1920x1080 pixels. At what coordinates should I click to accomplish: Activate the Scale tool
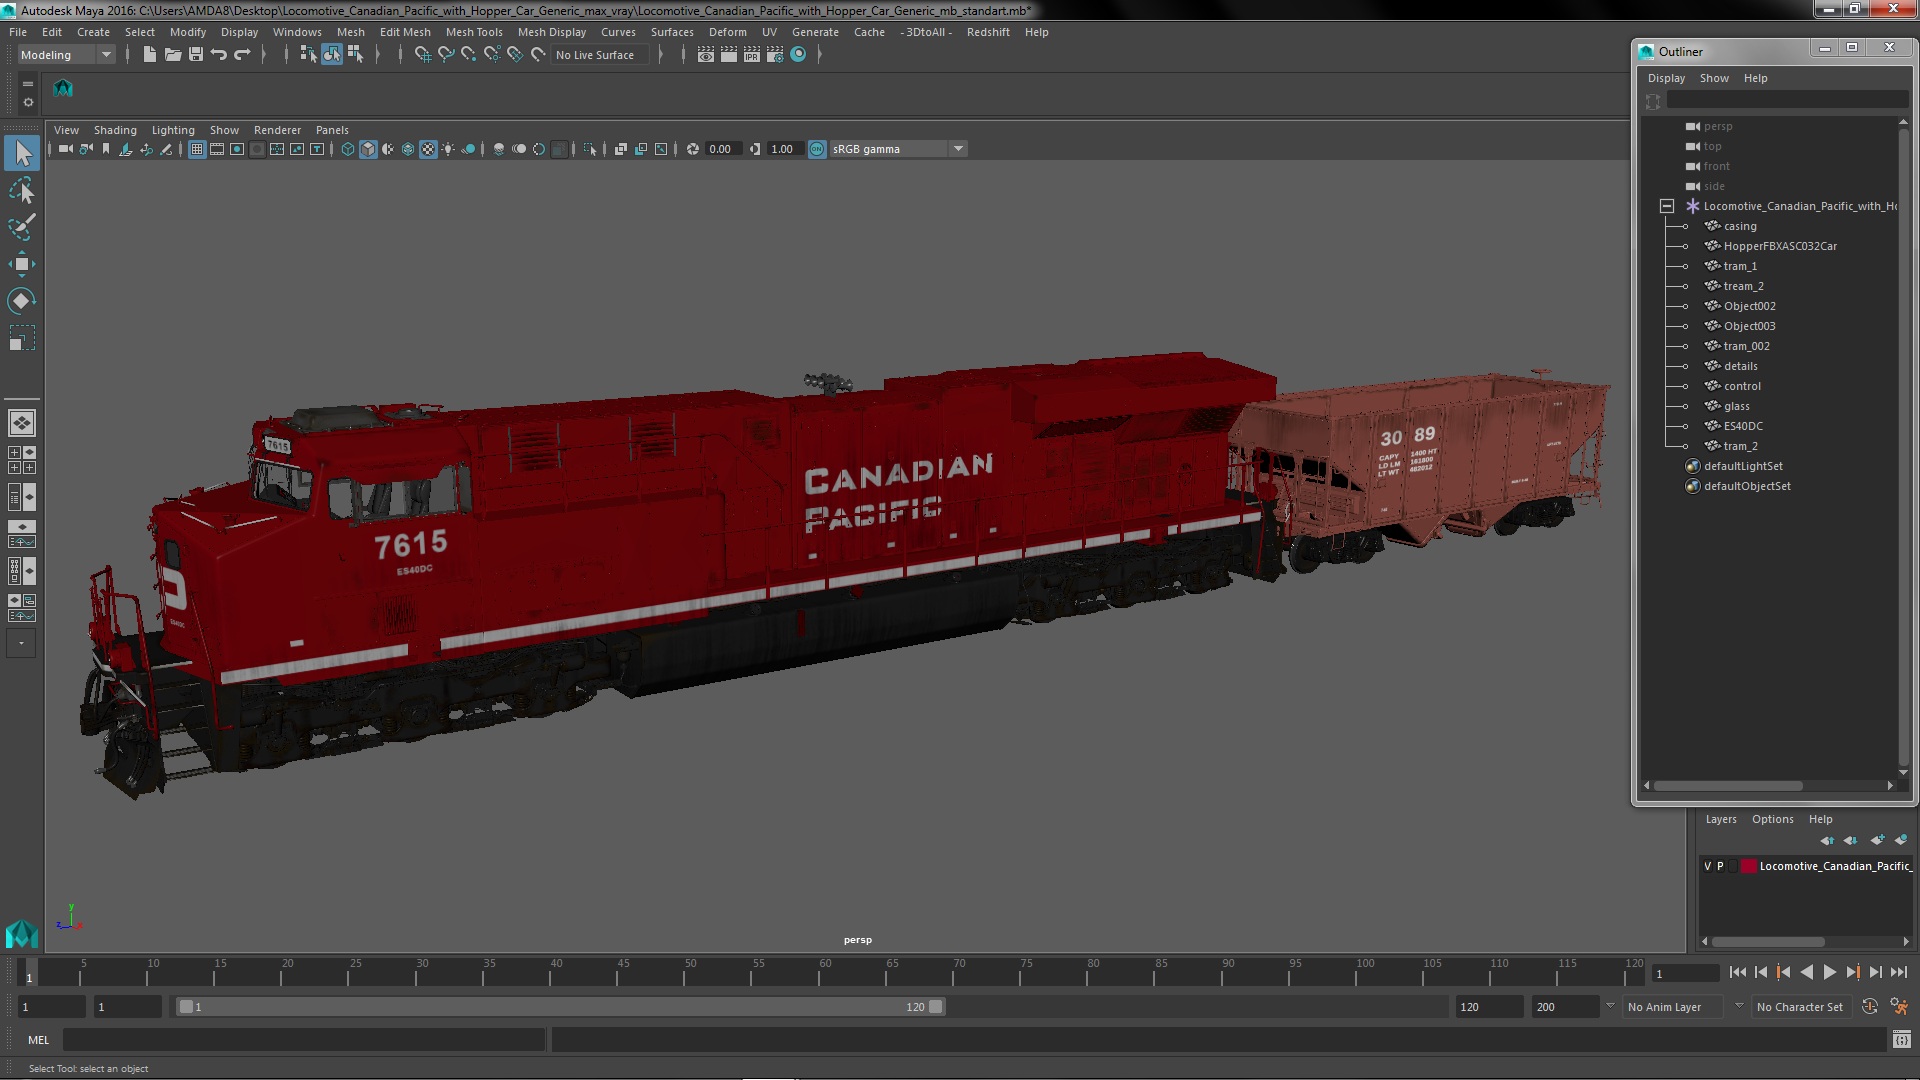[22, 338]
